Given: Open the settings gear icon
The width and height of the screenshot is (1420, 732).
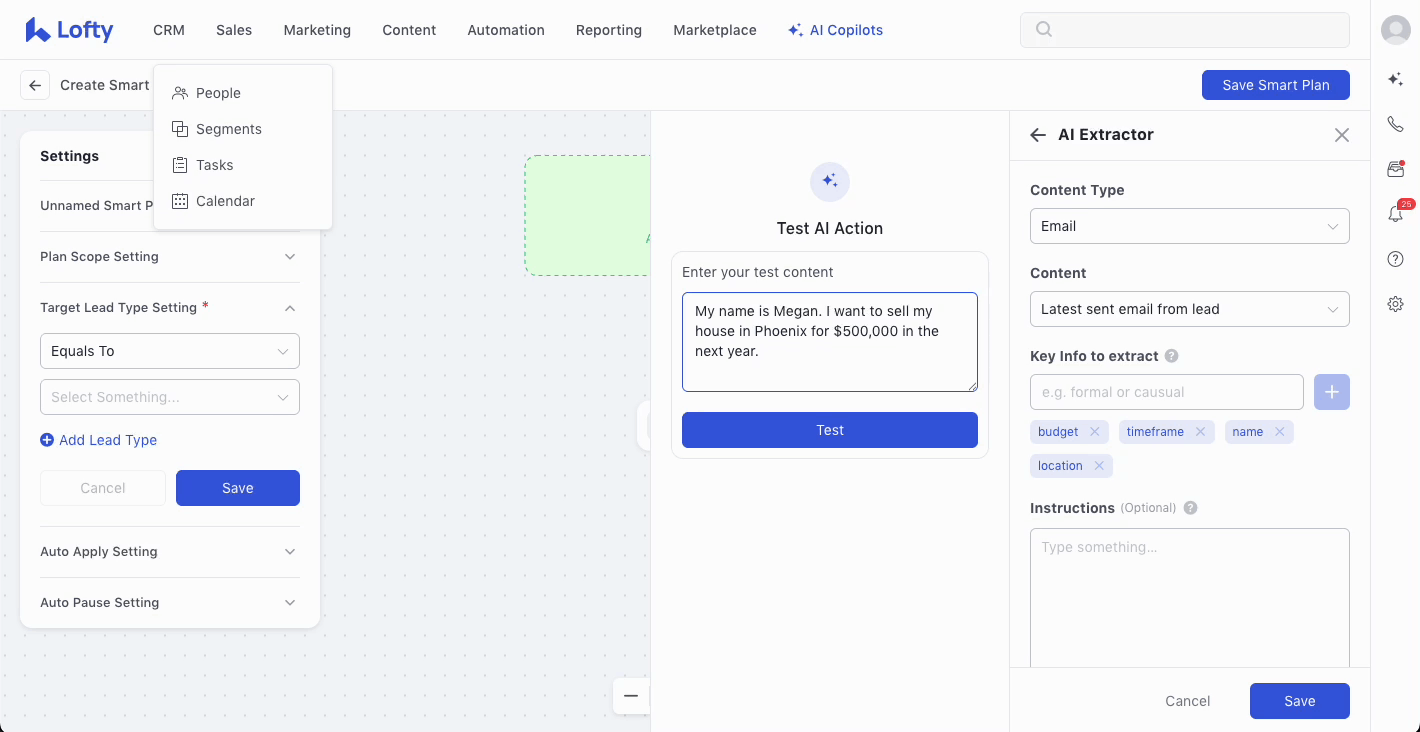Looking at the screenshot, I should (x=1395, y=304).
